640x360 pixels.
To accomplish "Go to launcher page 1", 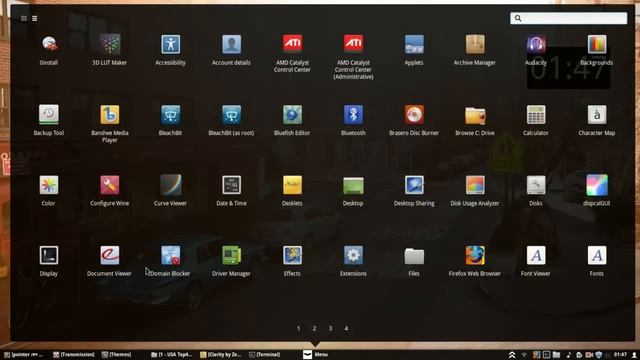I will coord(298,328).
